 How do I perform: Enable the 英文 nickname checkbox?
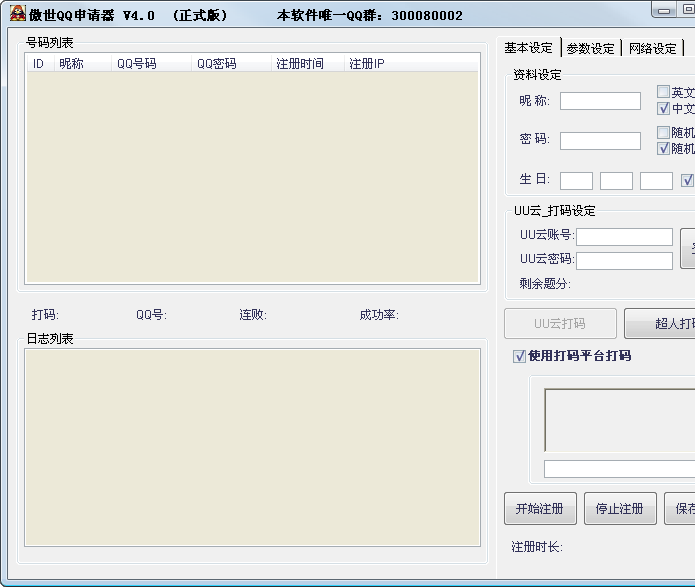(663, 92)
